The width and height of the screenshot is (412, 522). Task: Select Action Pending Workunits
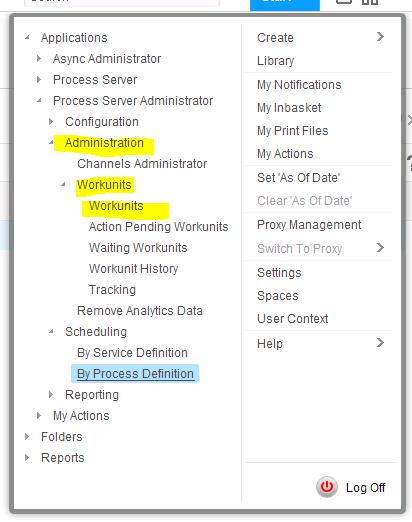coord(158,227)
